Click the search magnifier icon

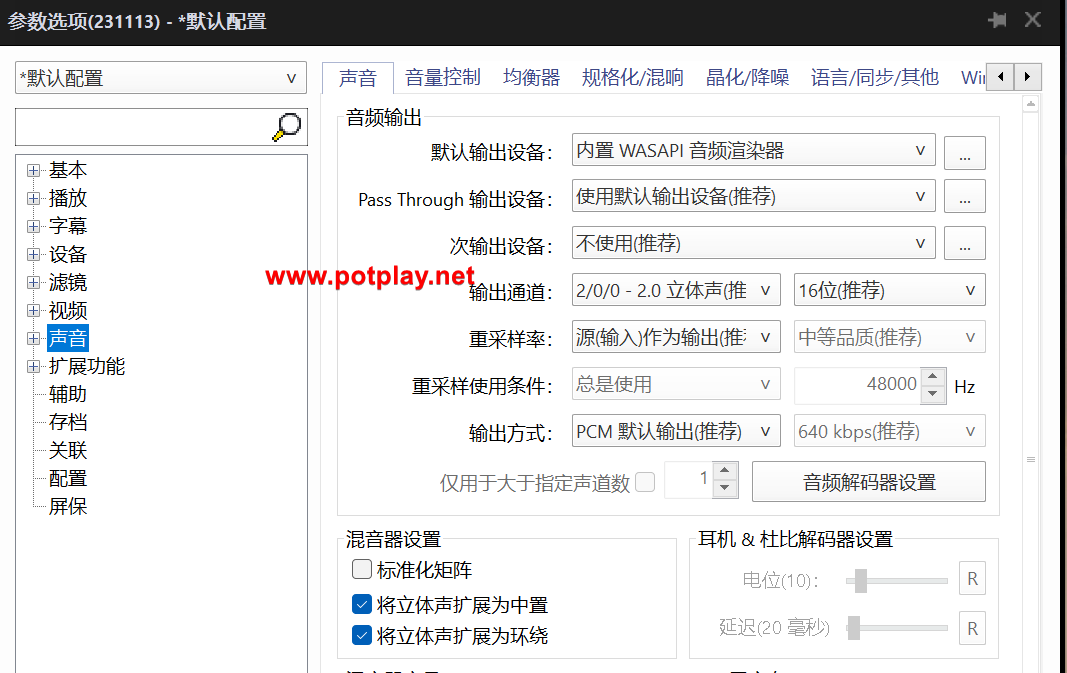click(286, 127)
